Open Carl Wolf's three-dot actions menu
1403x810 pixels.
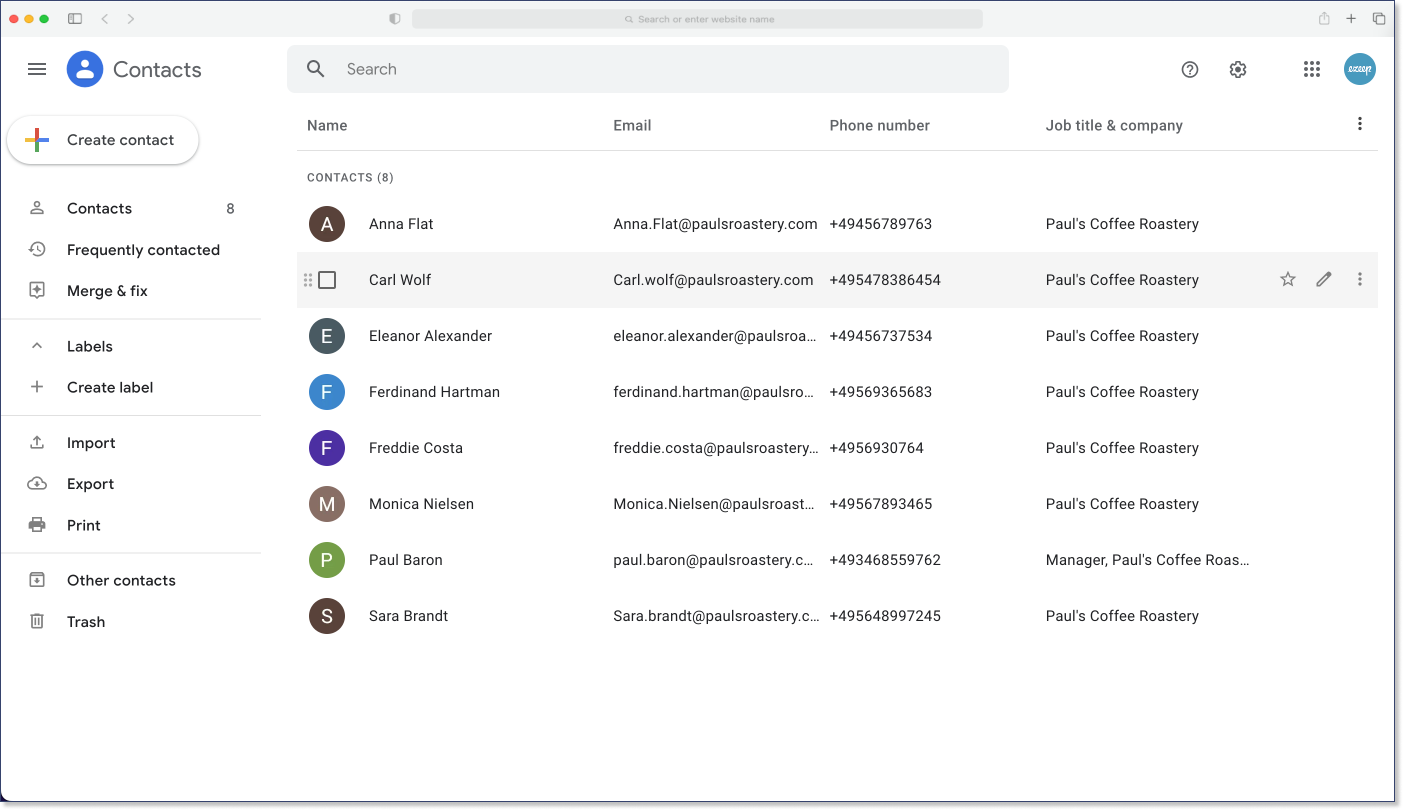tap(1359, 279)
